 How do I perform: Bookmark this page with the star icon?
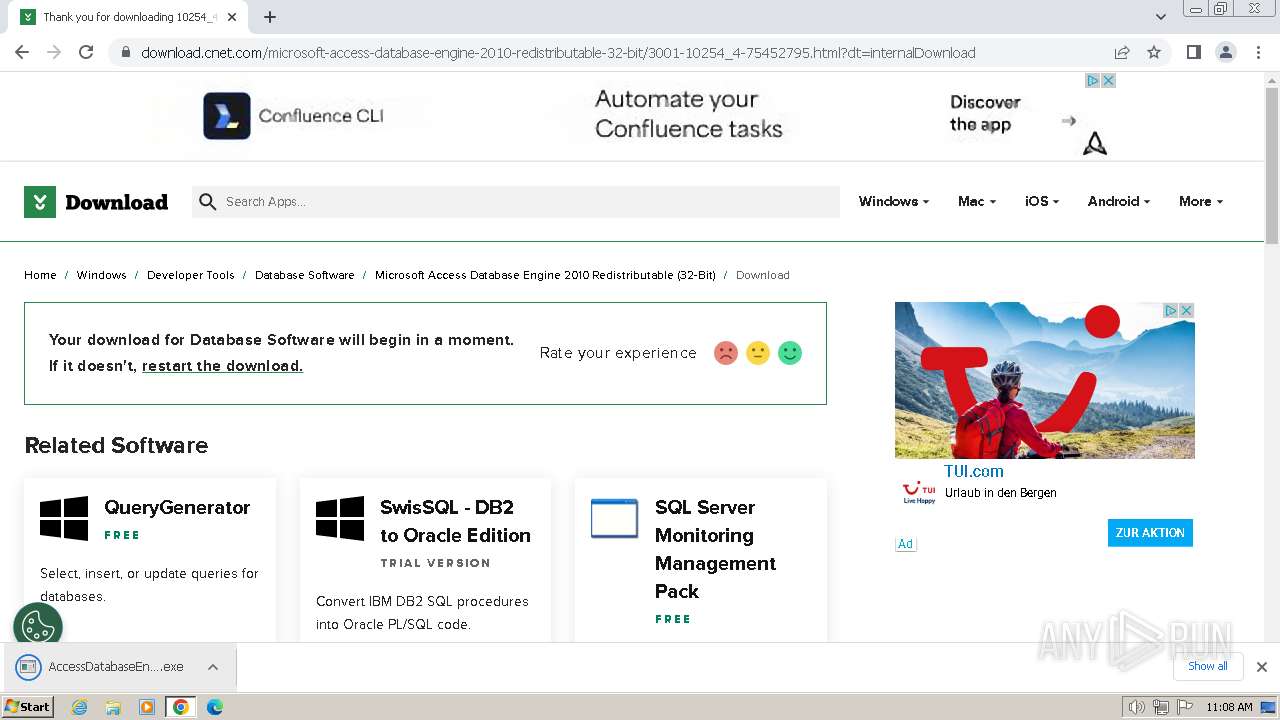tap(1154, 52)
